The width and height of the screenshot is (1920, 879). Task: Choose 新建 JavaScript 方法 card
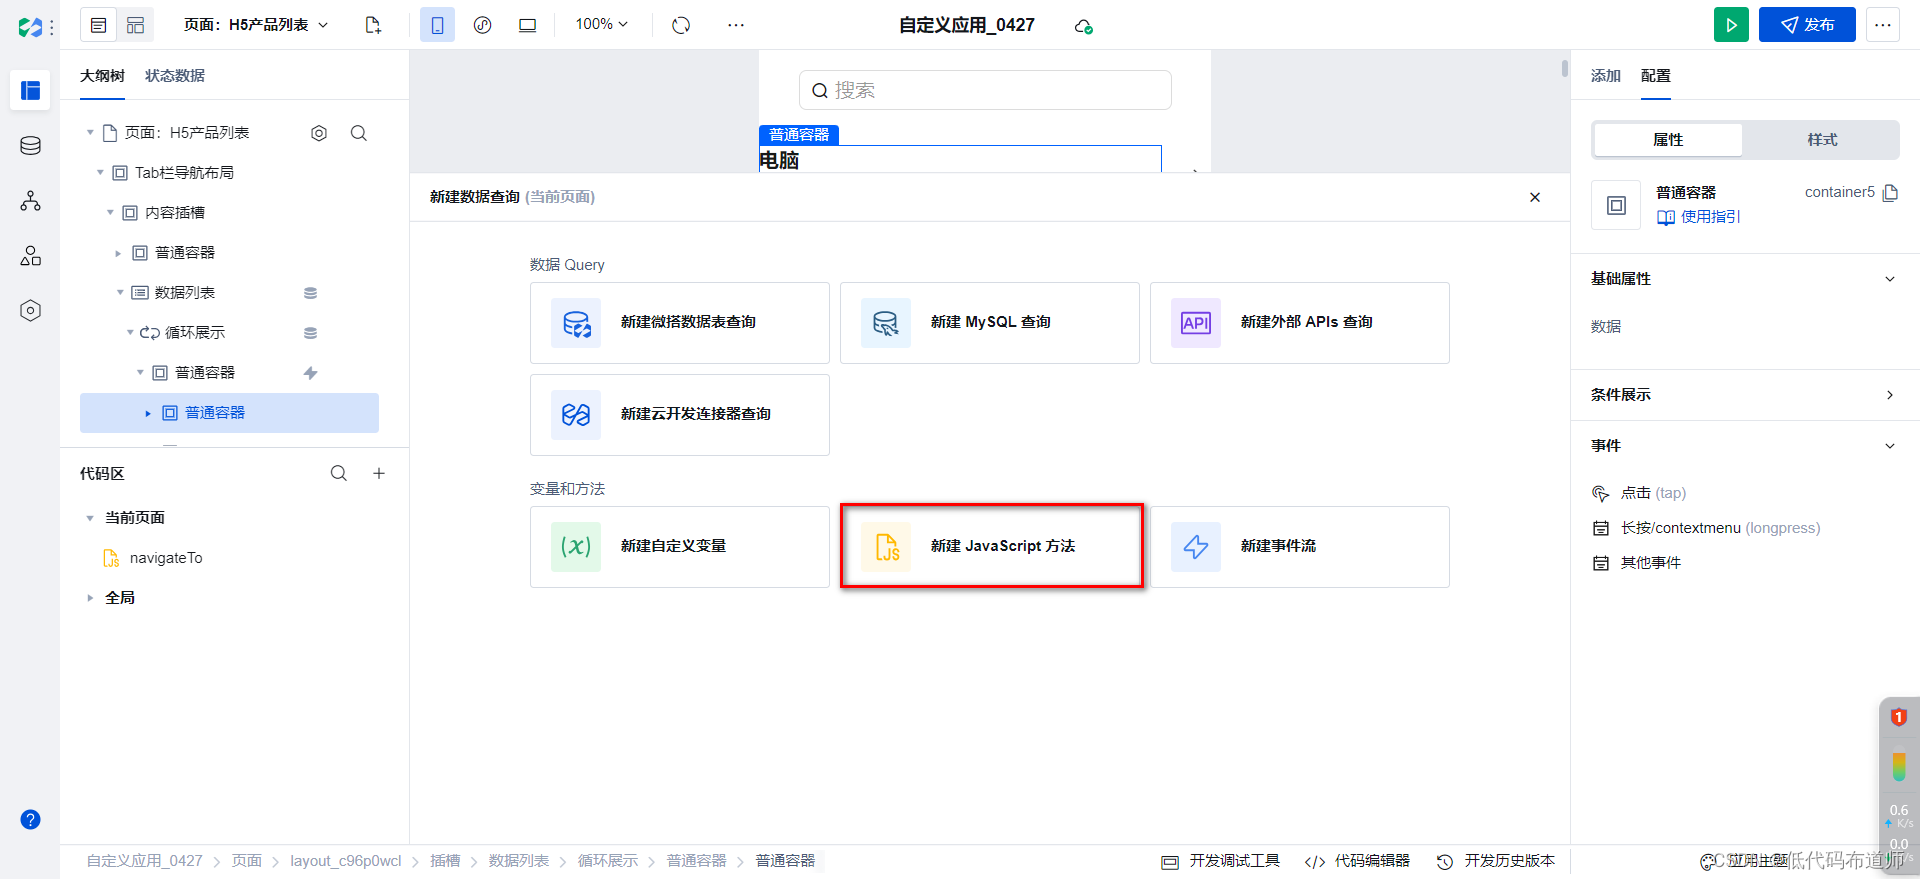pyautogui.click(x=990, y=547)
